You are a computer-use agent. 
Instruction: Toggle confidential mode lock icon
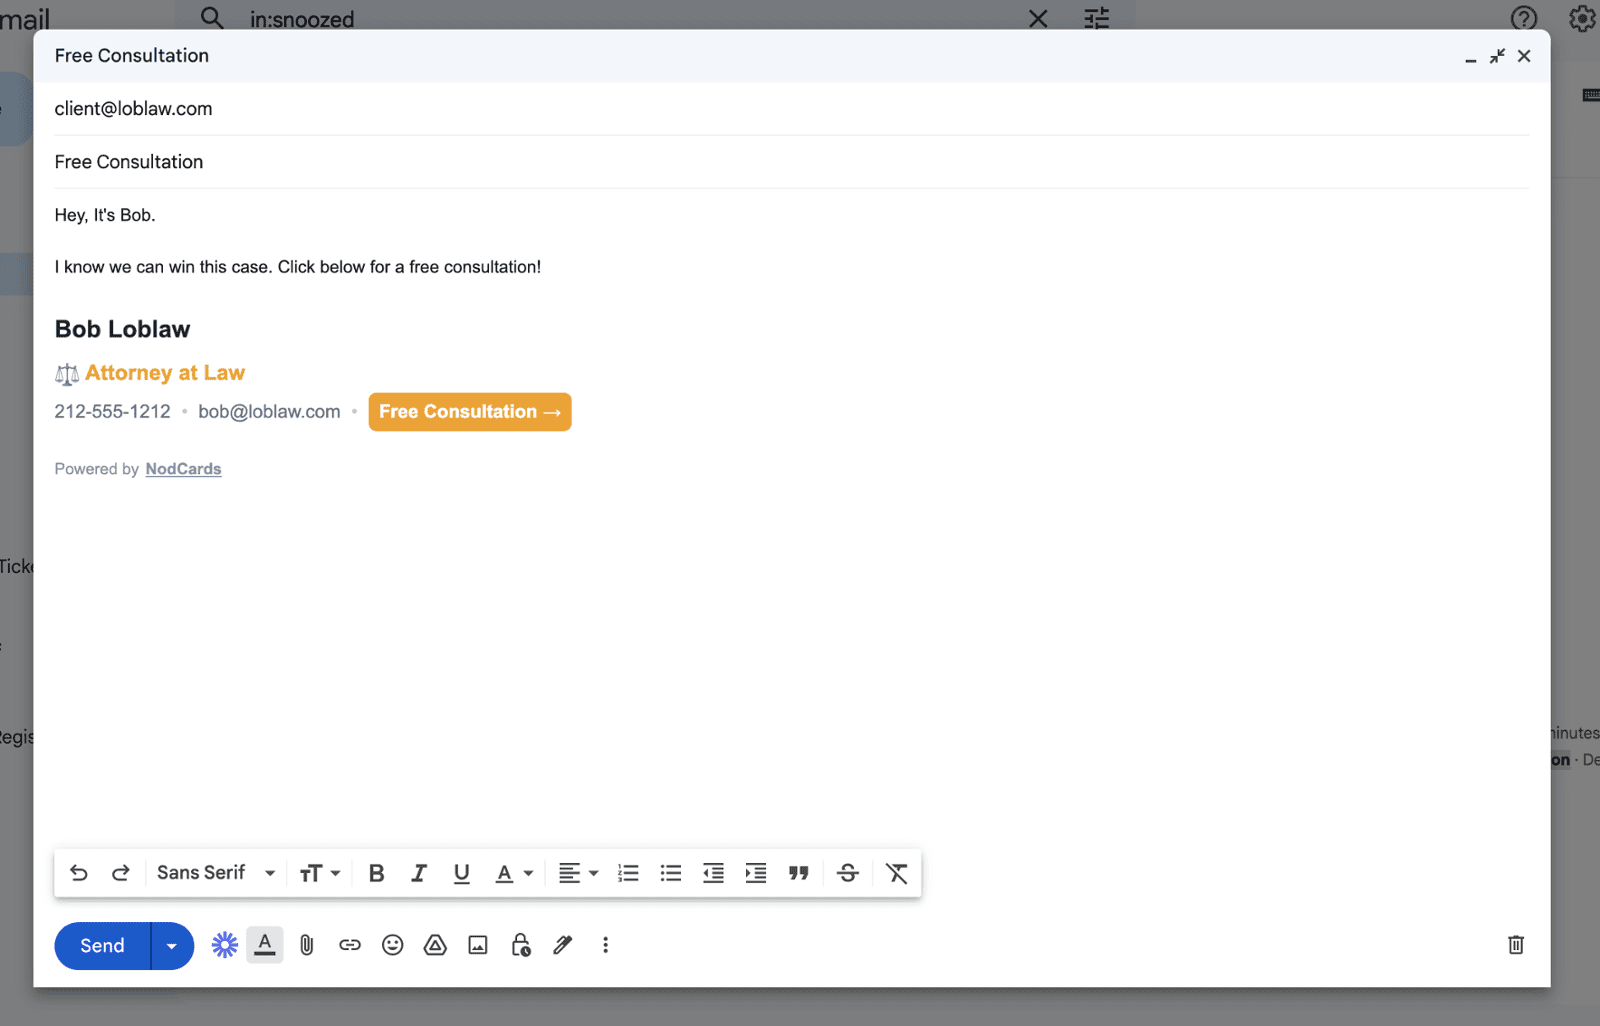click(x=521, y=945)
